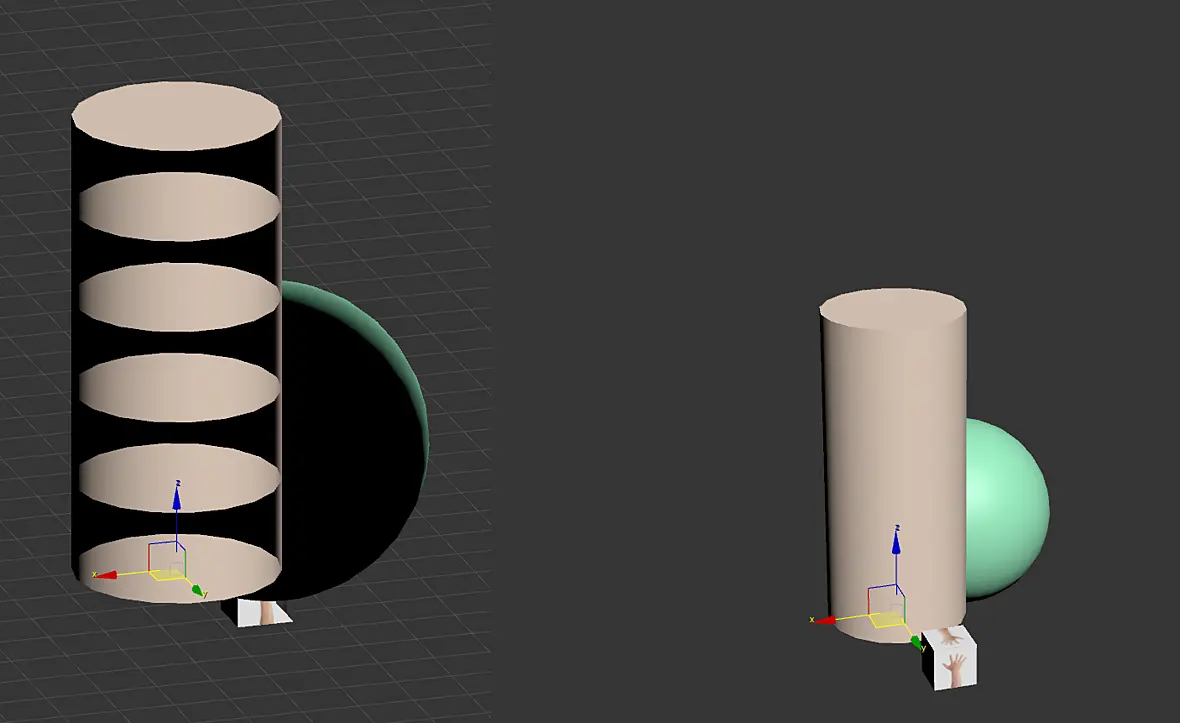Click the yellow XY plane handle in left gizmo

(x=167, y=576)
